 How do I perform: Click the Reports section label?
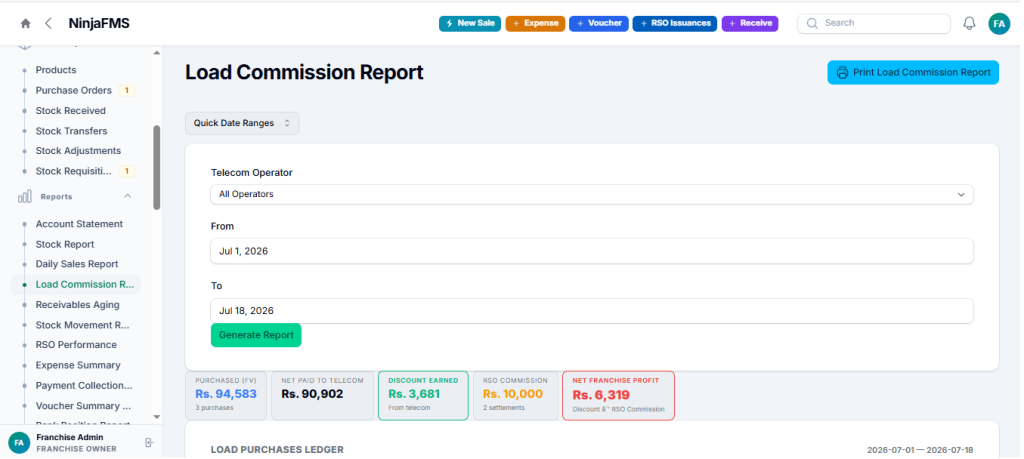(56, 197)
